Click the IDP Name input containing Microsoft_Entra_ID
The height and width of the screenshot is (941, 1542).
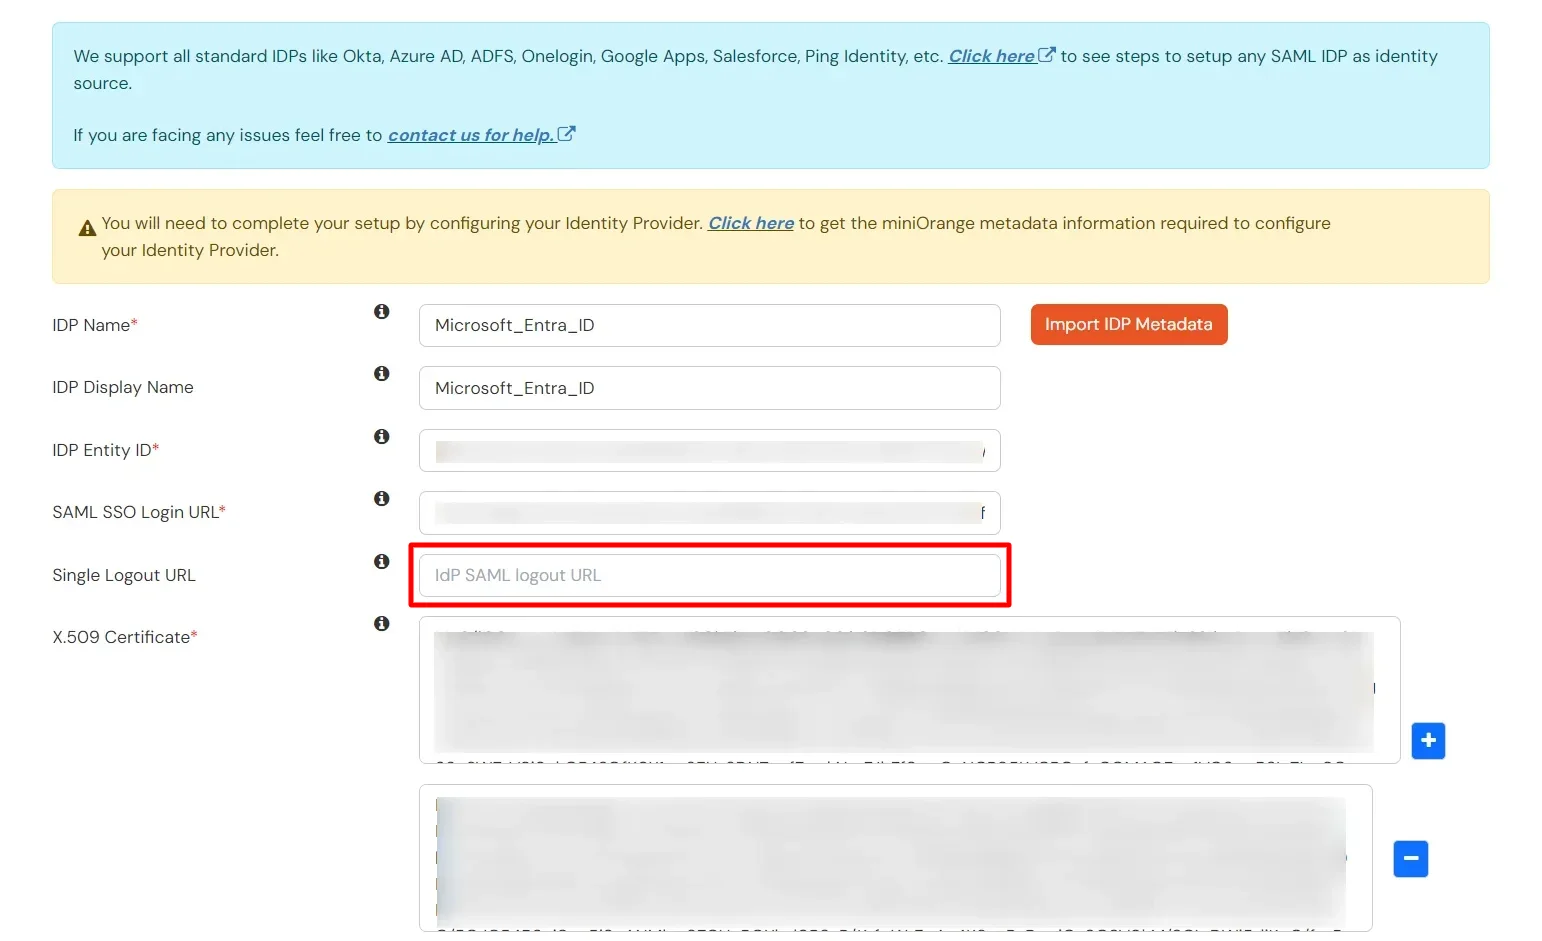709,325
